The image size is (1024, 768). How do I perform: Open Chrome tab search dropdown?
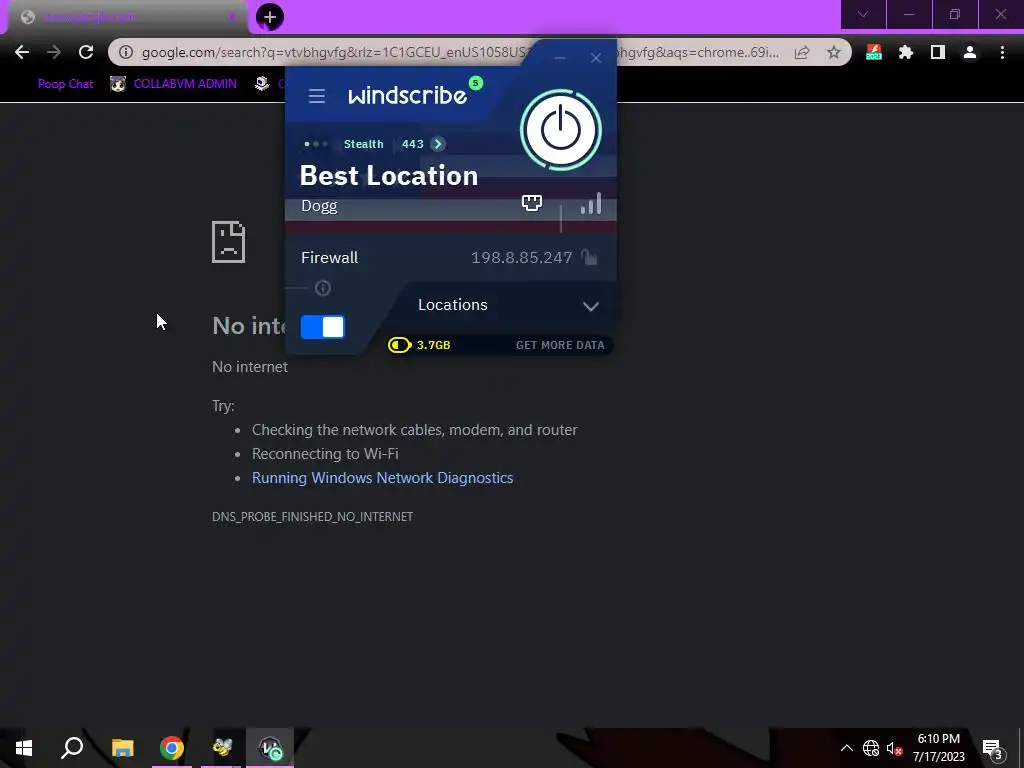click(x=863, y=14)
